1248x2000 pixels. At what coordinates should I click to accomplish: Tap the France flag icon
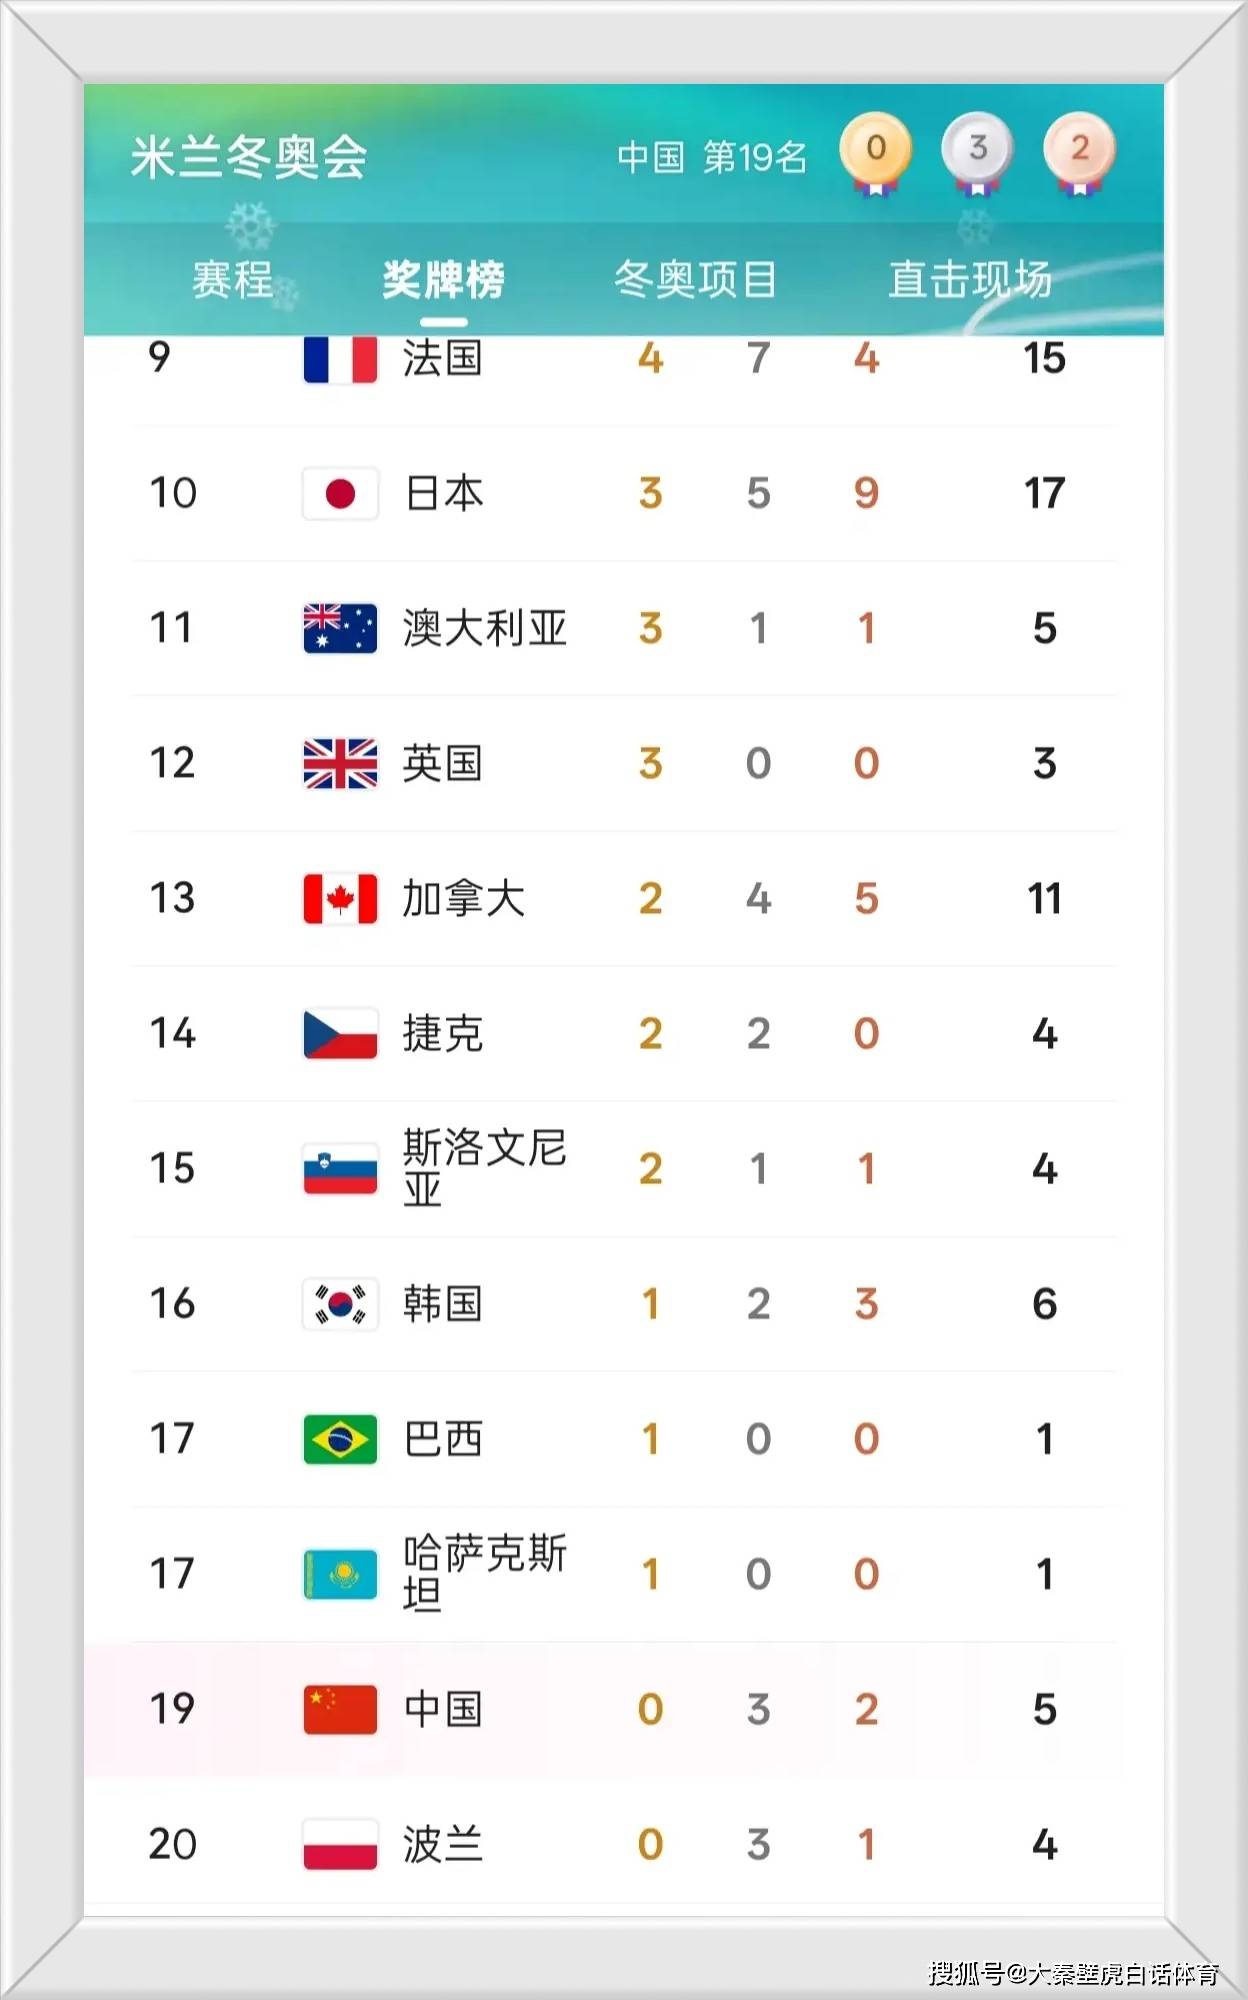click(340, 360)
